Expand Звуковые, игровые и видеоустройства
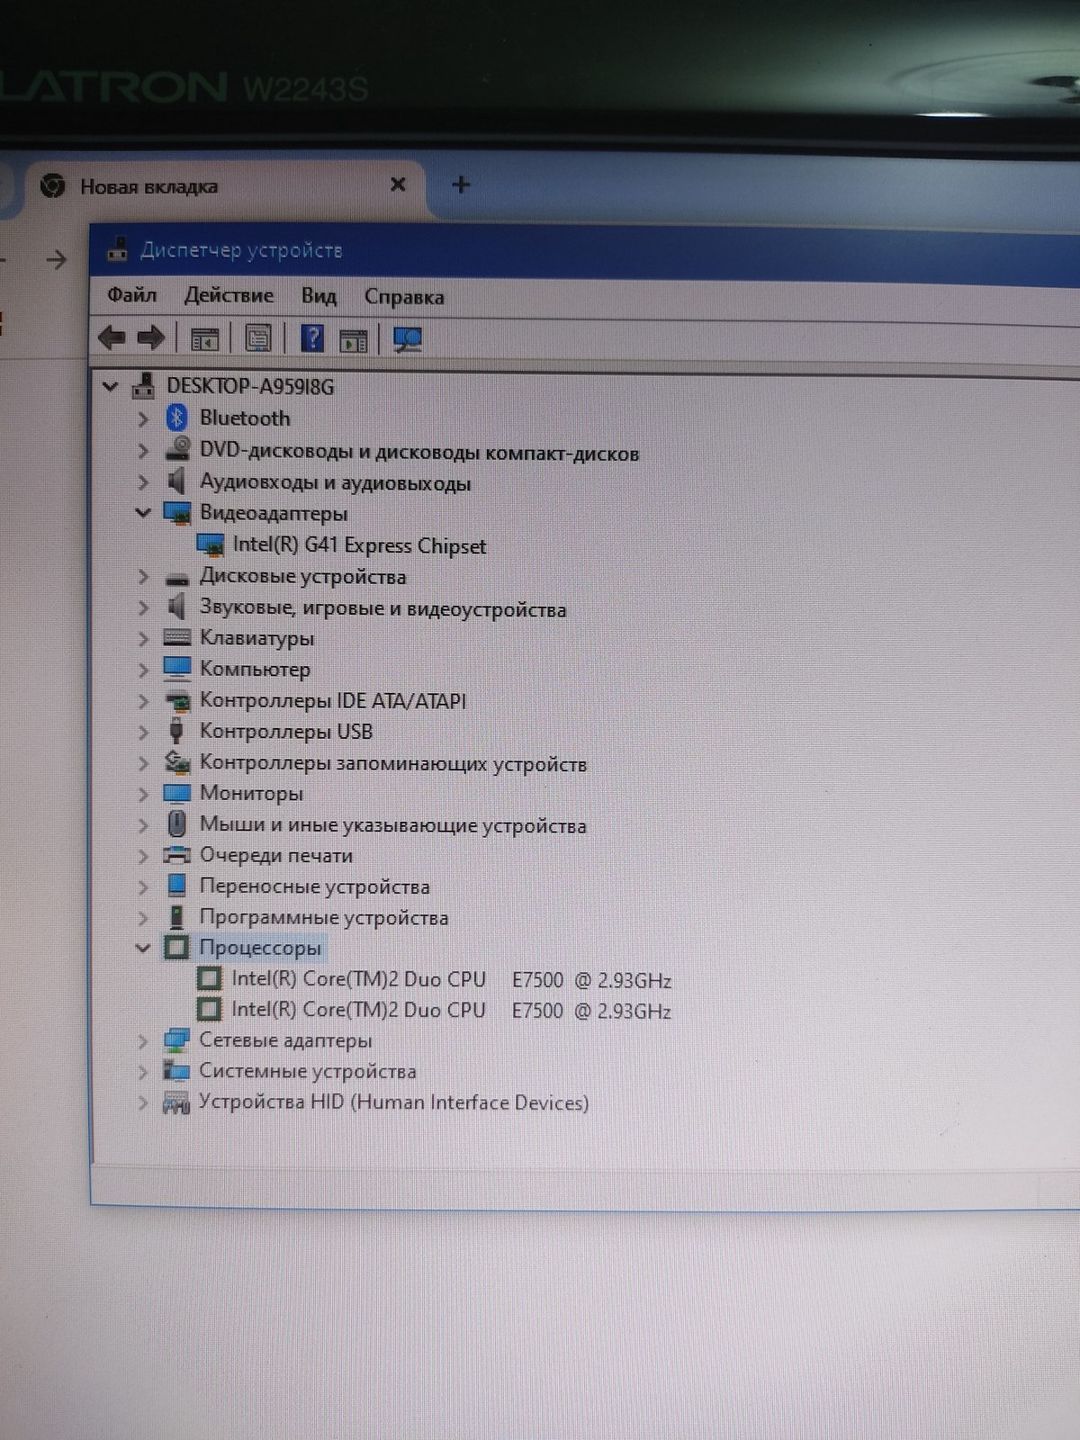The height and width of the screenshot is (1440, 1080). 143,608
